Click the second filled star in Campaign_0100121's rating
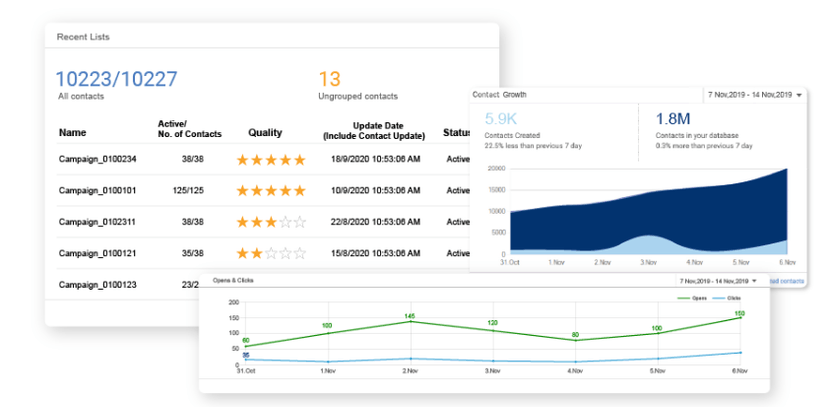 tap(257, 254)
